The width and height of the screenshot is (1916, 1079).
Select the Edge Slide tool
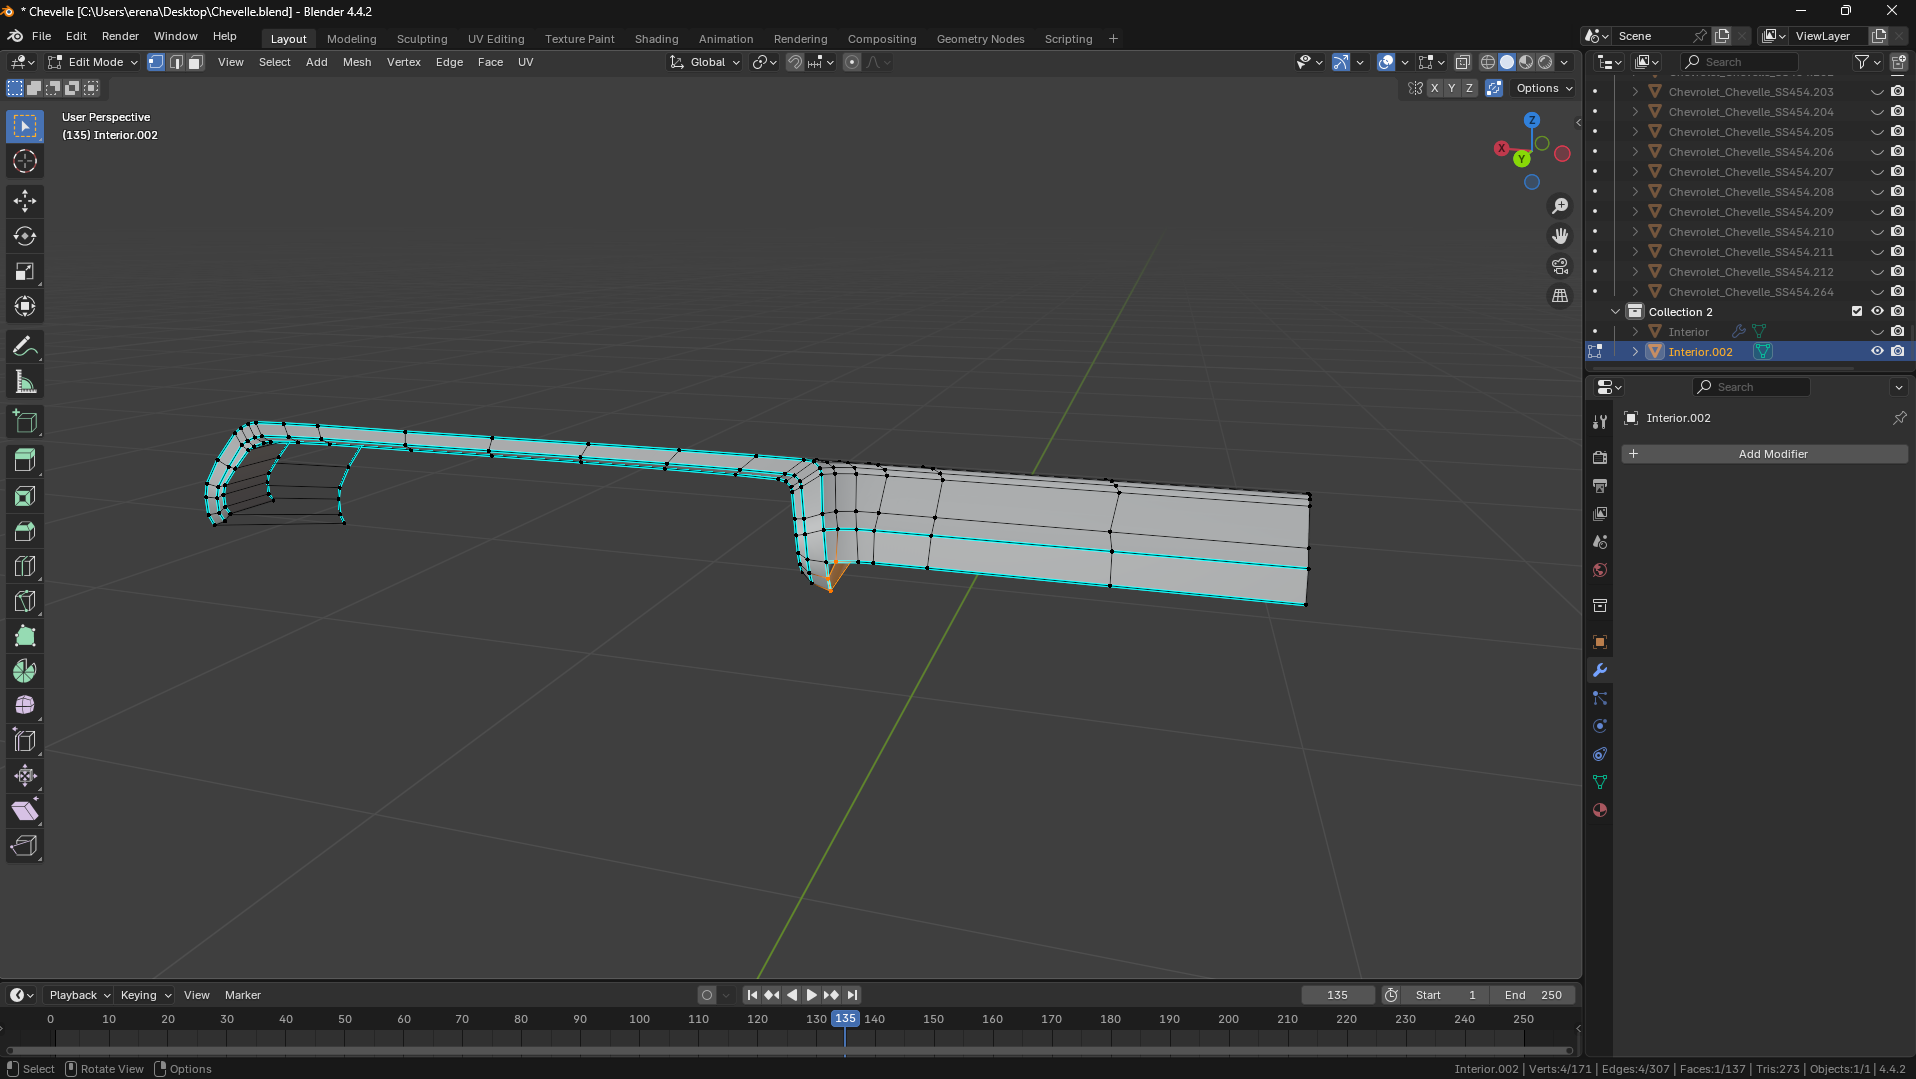click(x=25, y=741)
